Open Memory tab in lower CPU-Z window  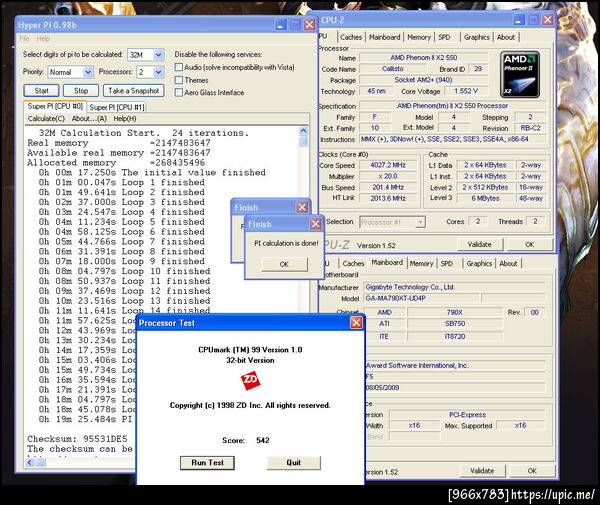click(x=421, y=263)
